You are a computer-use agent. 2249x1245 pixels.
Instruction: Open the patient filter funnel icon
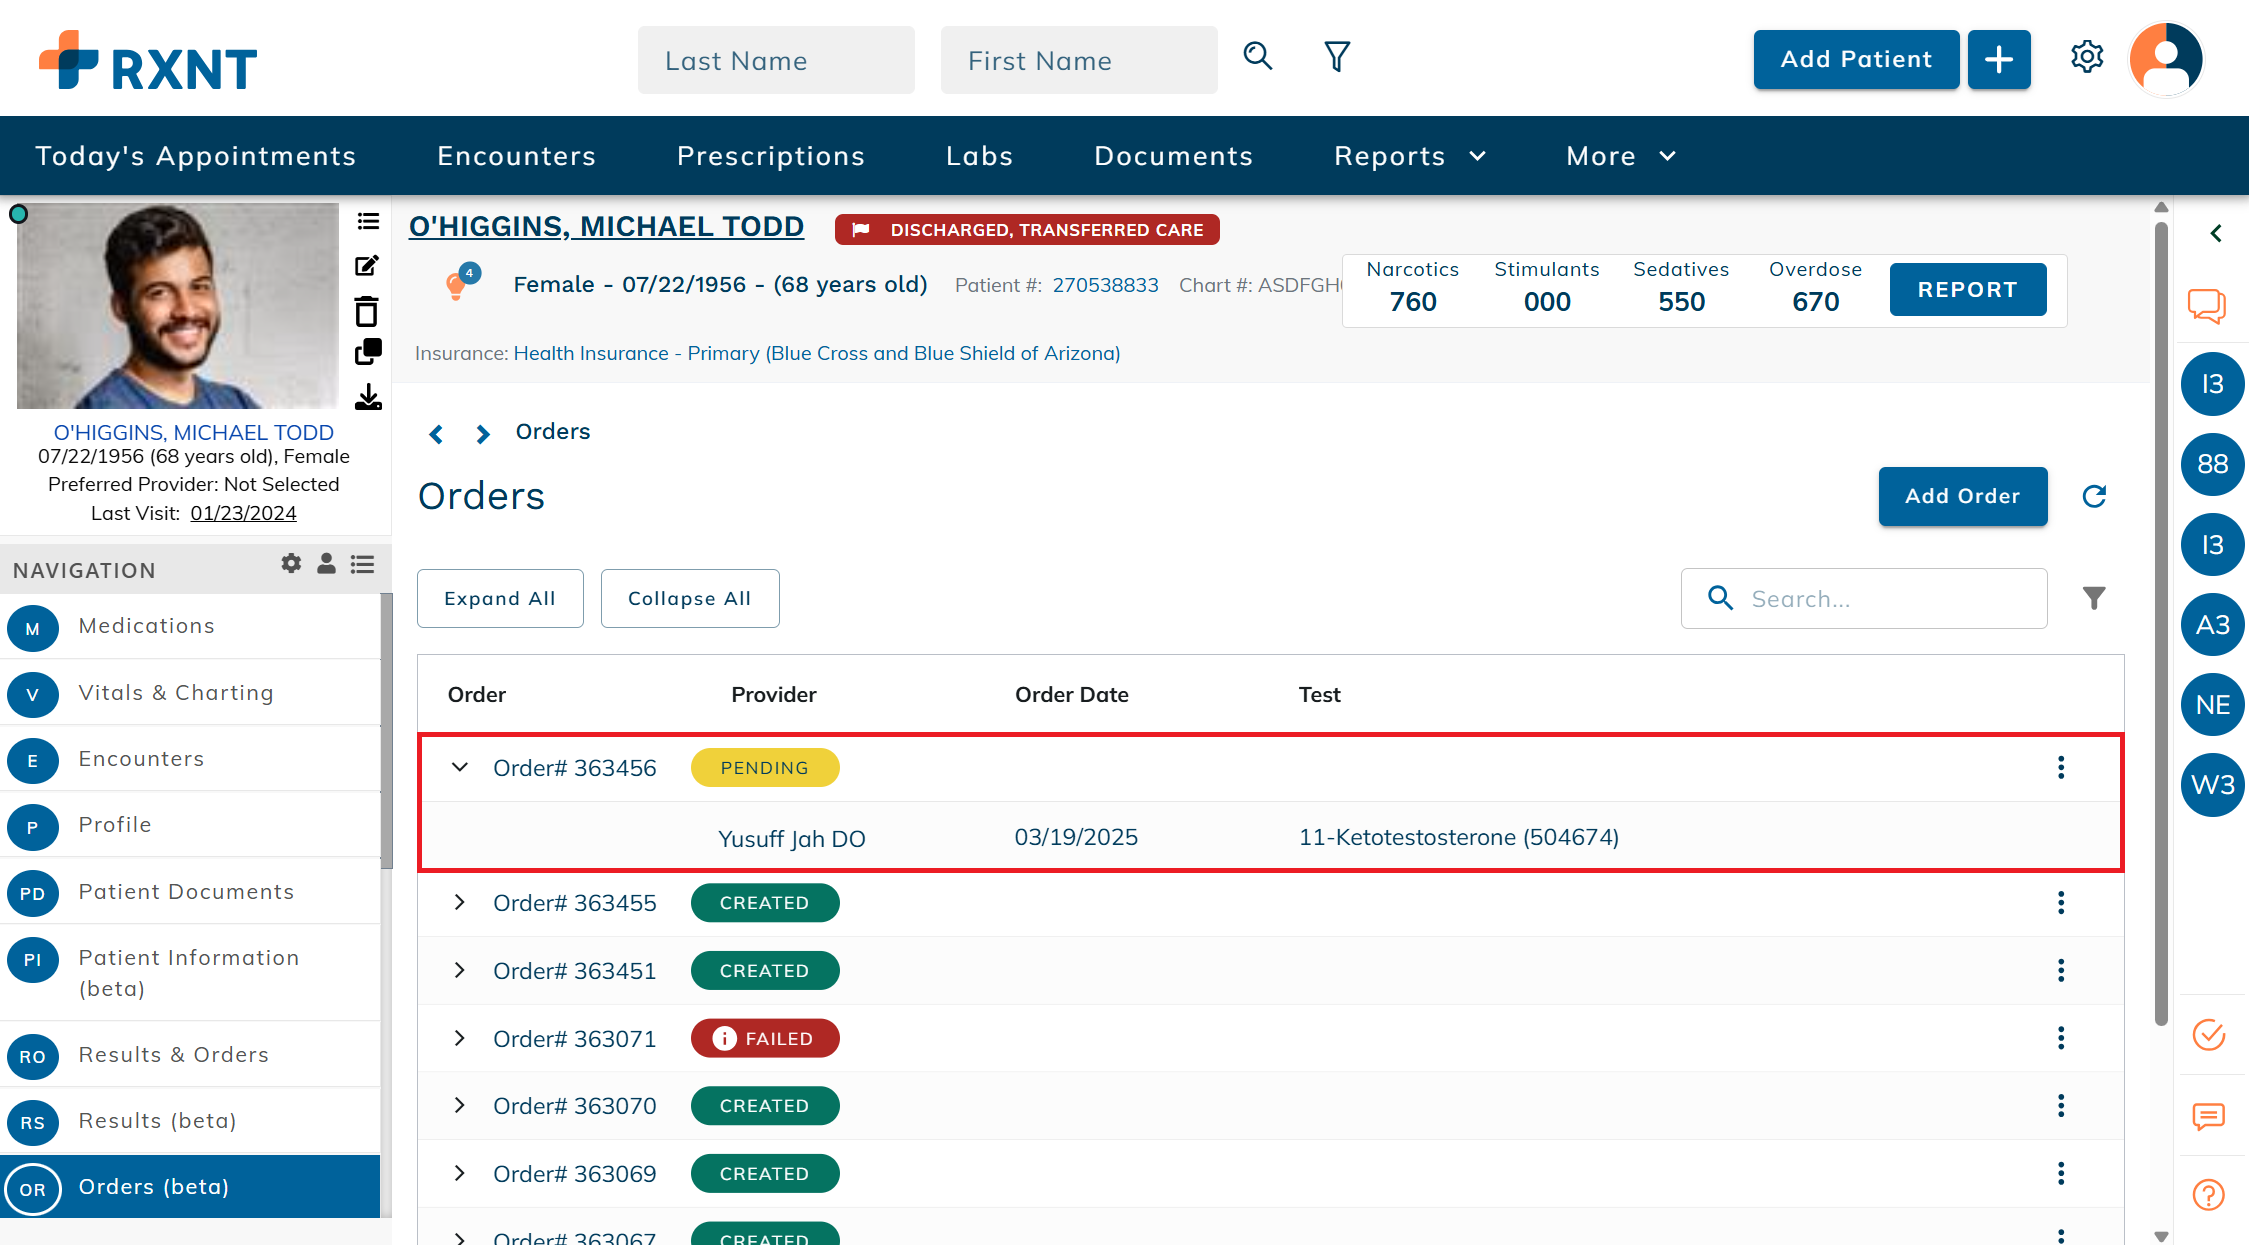[x=1336, y=57]
